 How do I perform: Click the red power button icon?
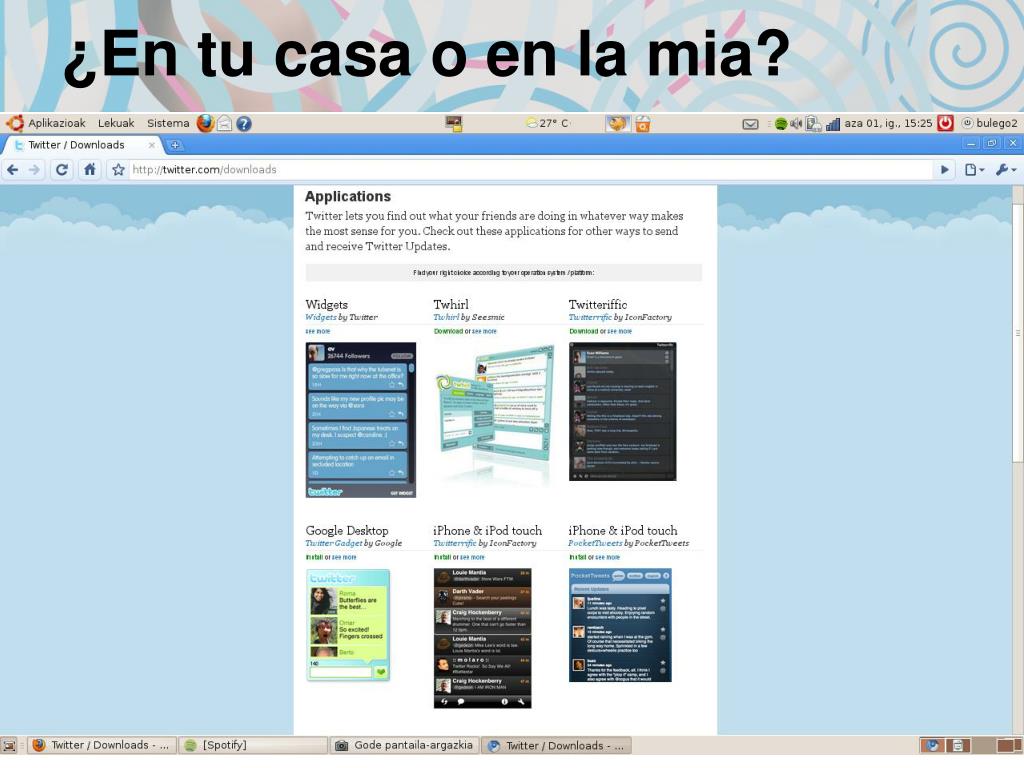tap(945, 123)
